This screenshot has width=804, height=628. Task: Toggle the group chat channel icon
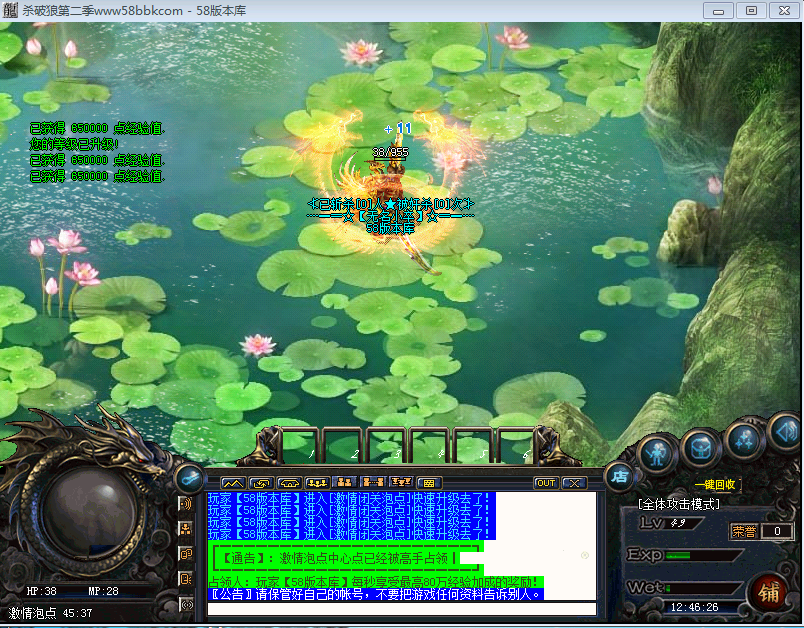click(x=186, y=529)
